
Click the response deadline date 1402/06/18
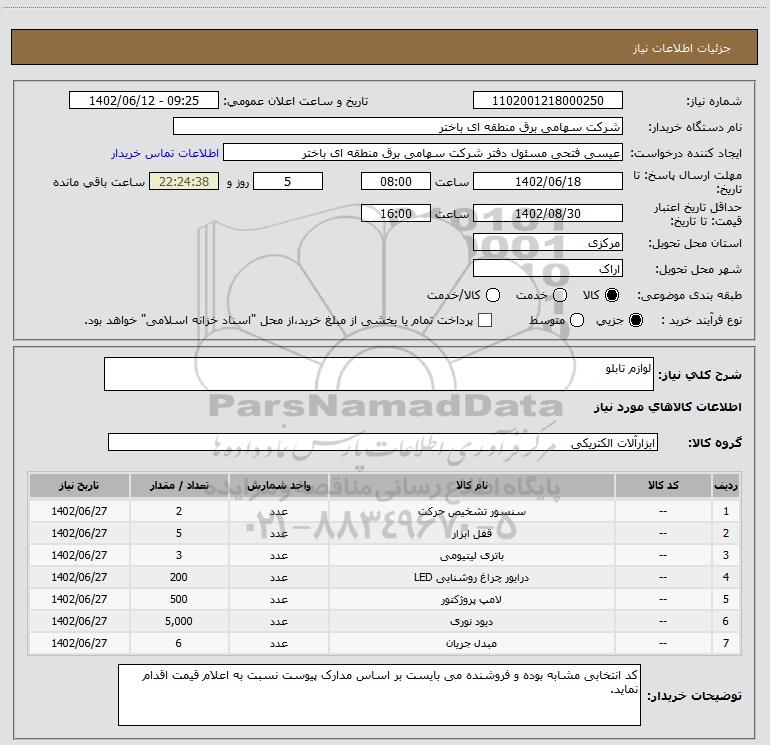548,181
